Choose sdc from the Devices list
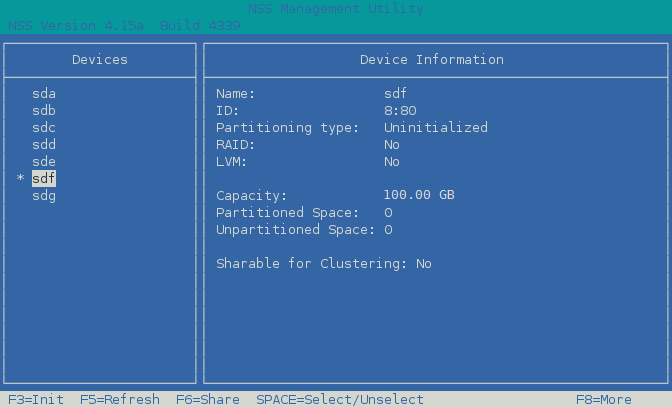672x407 pixels. point(44,128)
